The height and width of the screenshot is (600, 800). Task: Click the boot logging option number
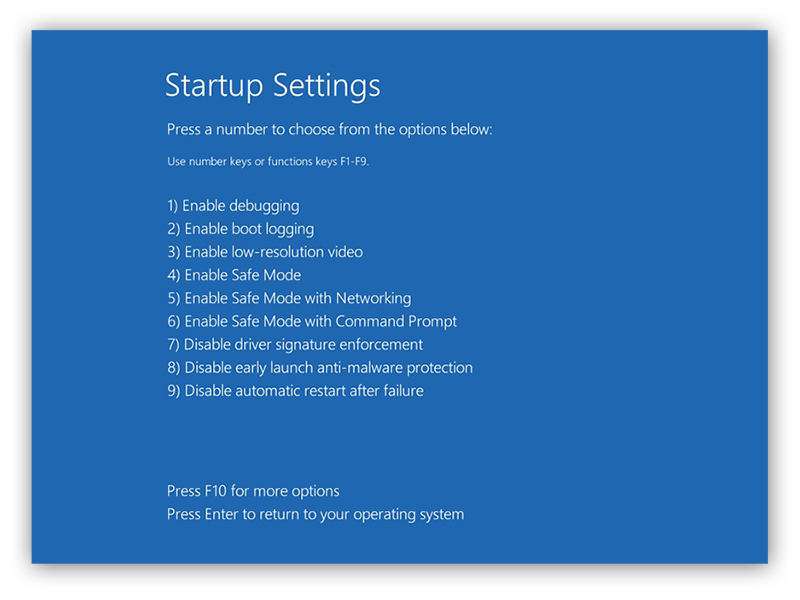coord(171,228)
